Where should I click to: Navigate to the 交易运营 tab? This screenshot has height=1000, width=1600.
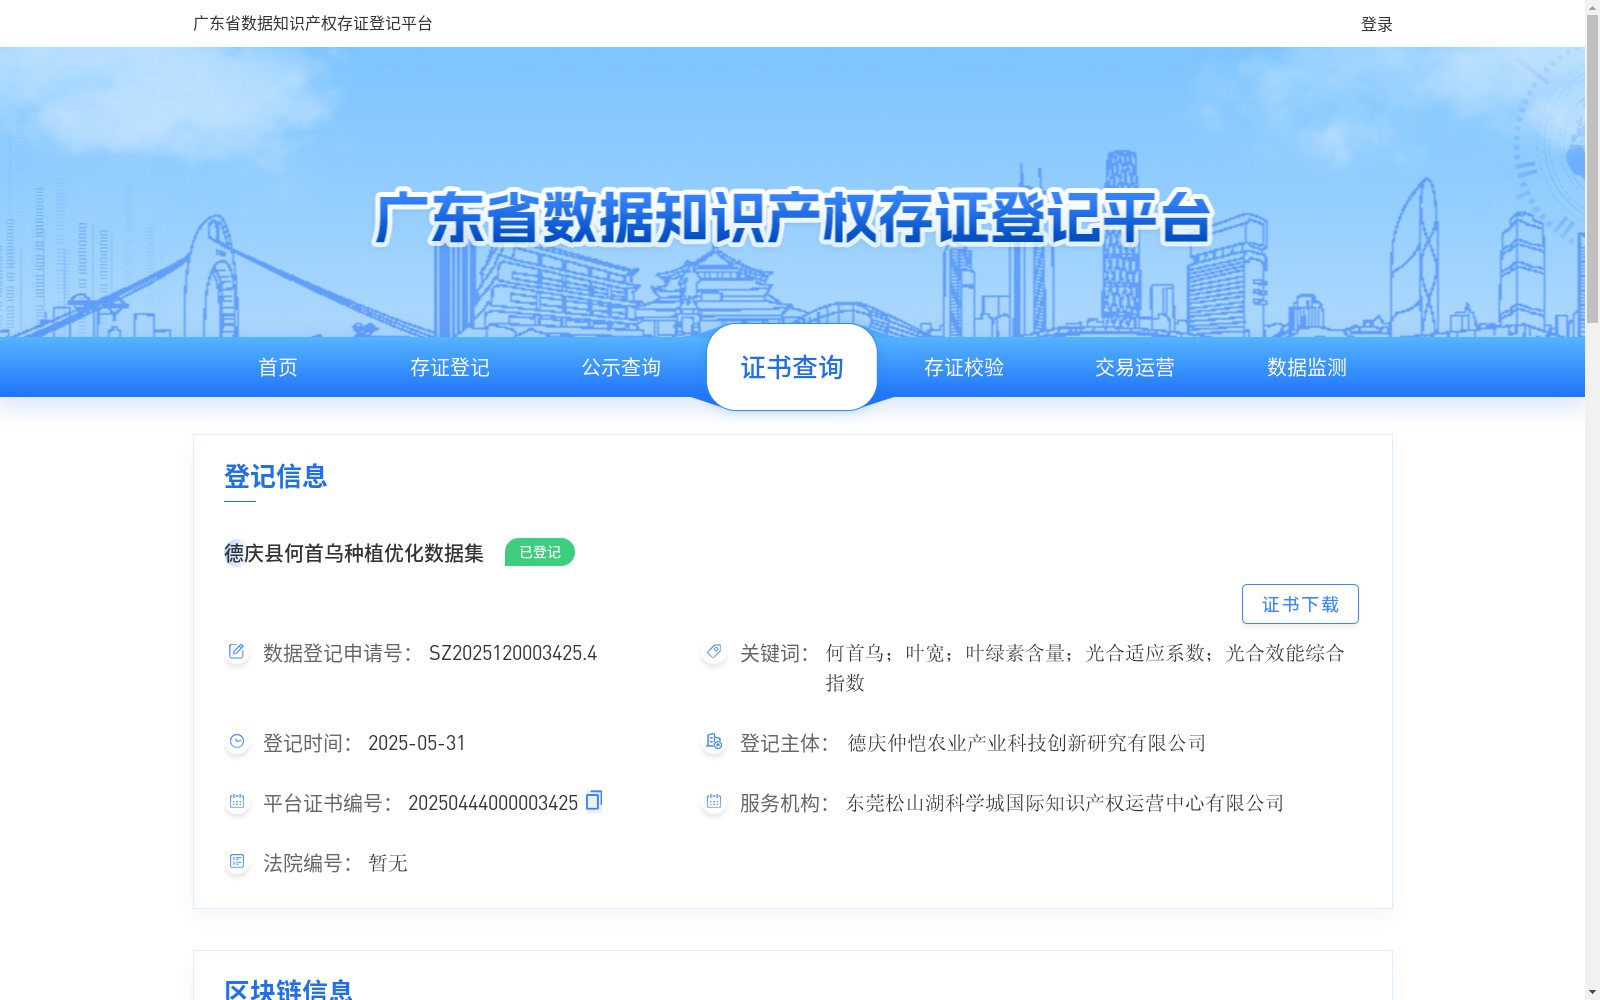(x=1135, y=367)
